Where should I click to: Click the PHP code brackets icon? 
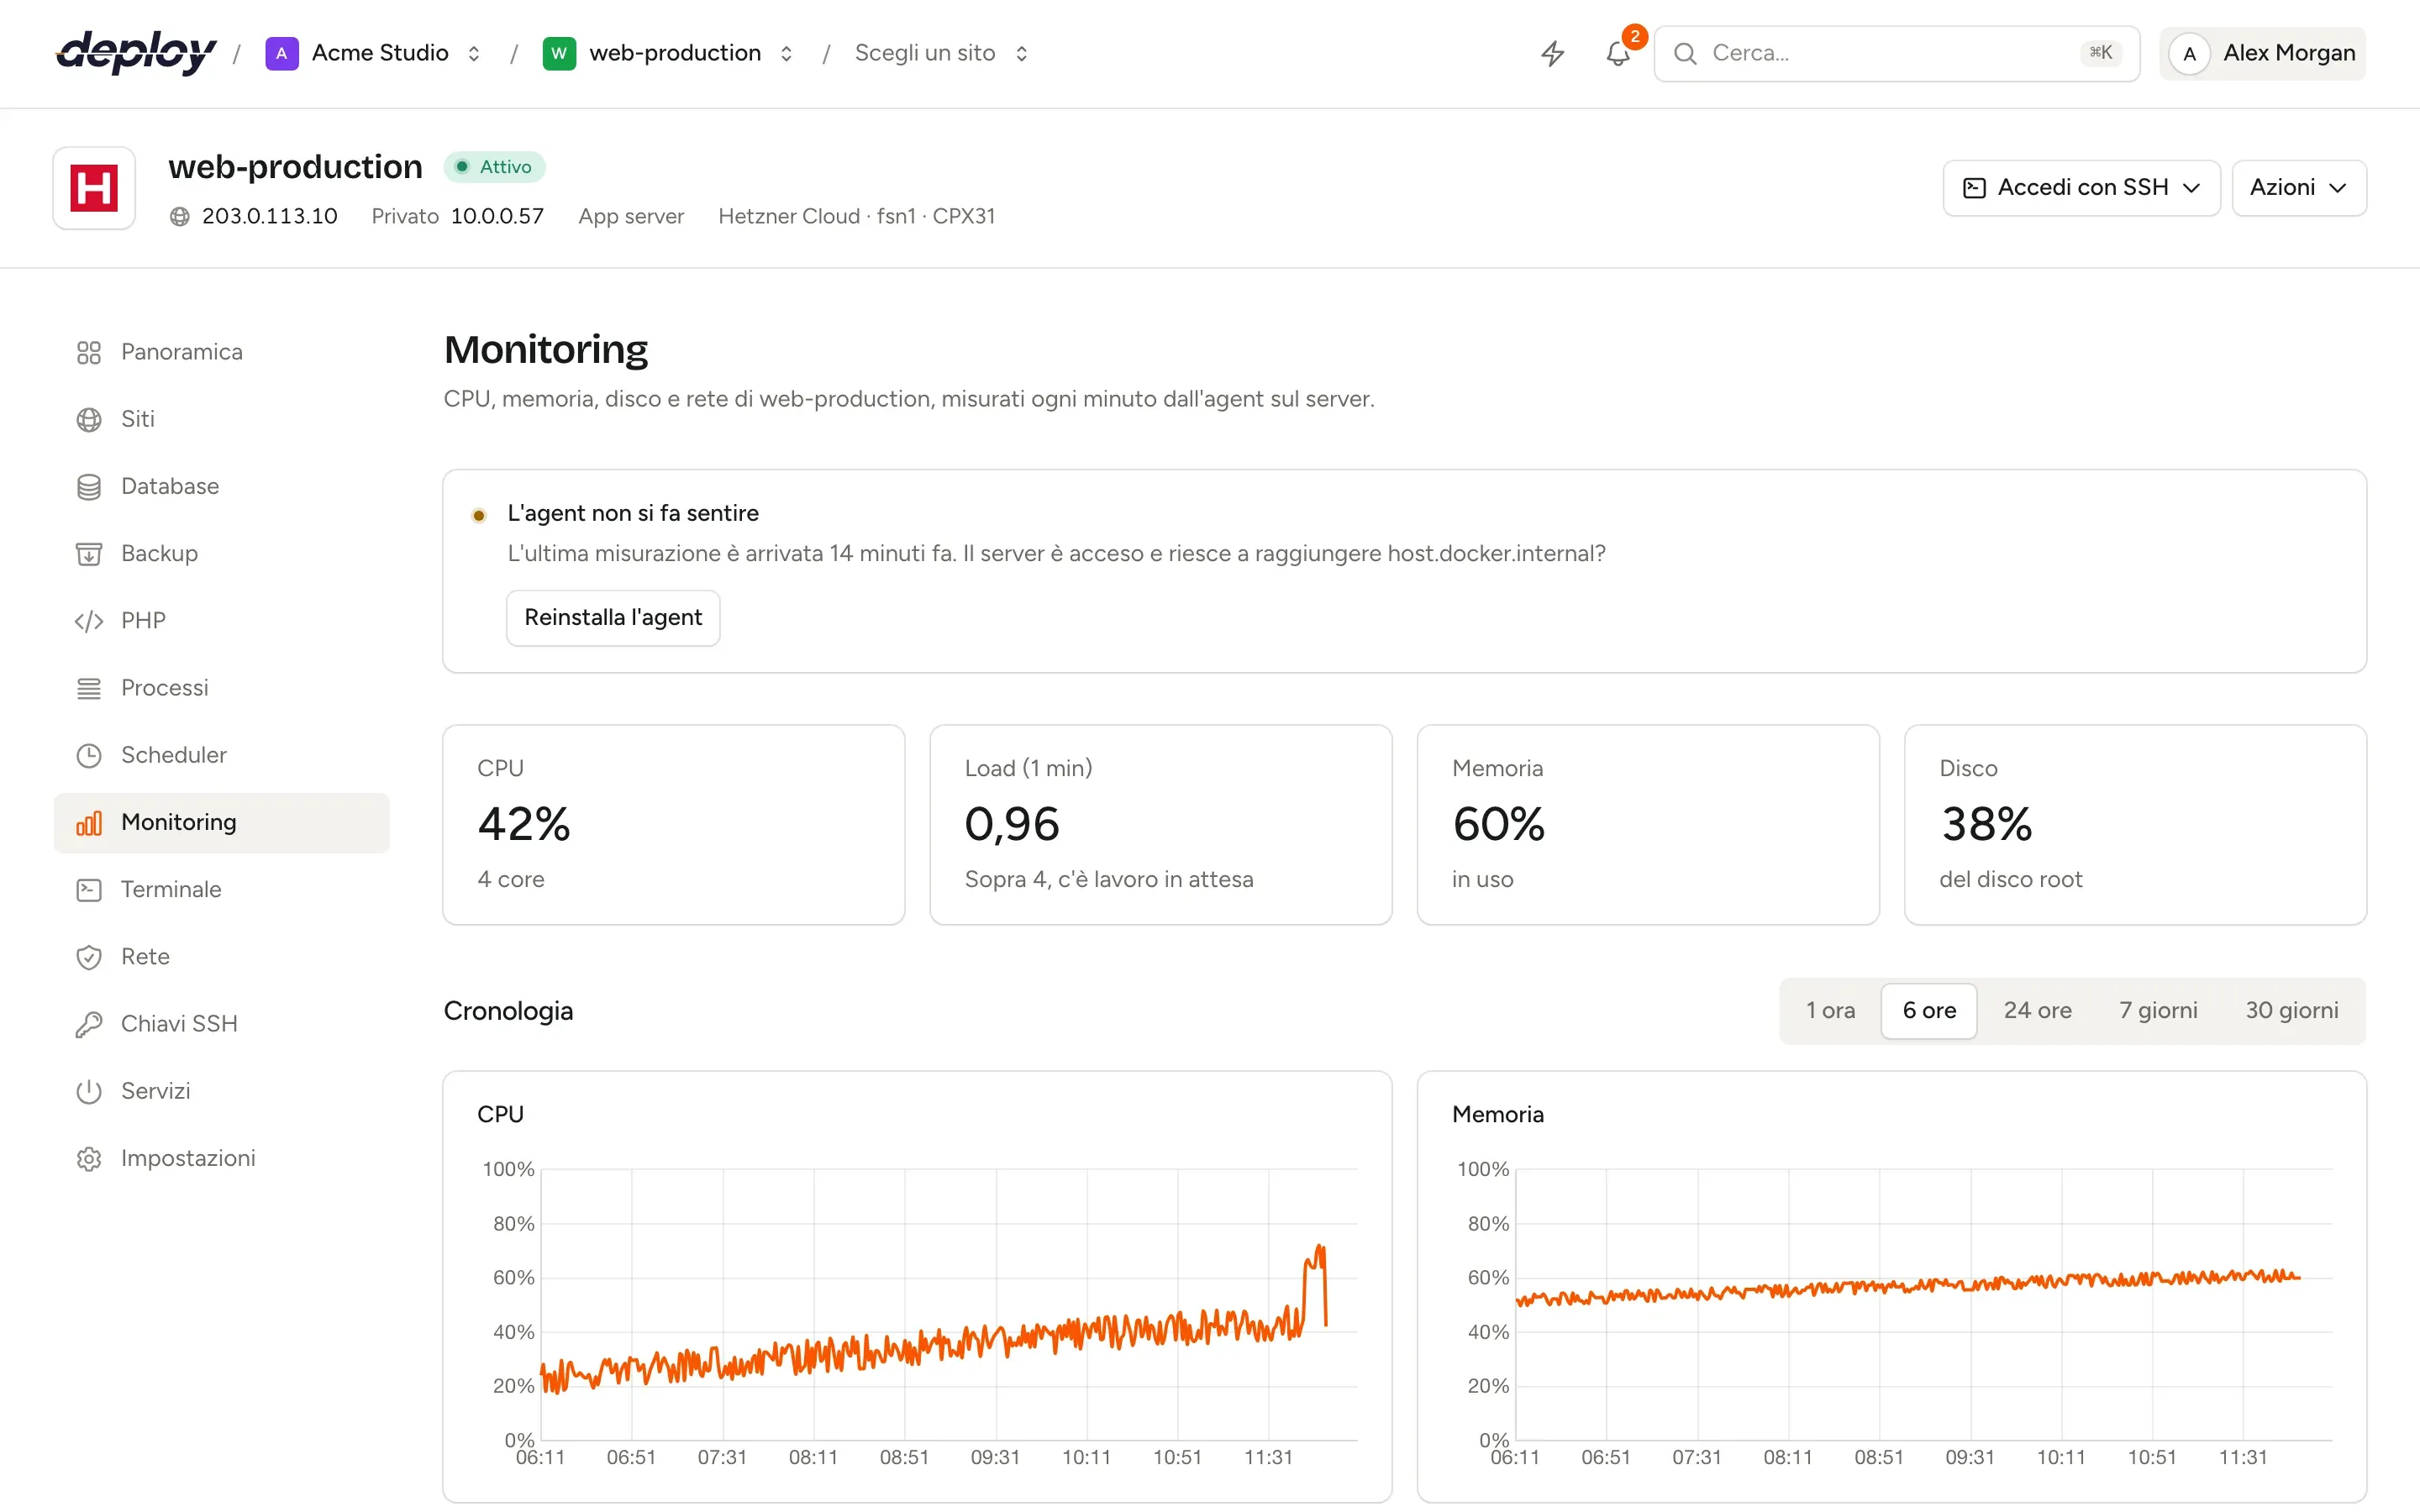point(89,621)
